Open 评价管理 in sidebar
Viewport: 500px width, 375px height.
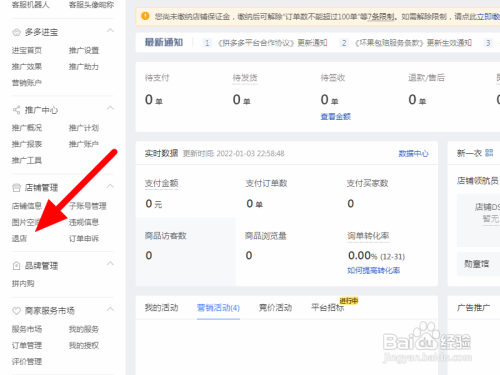27,361
